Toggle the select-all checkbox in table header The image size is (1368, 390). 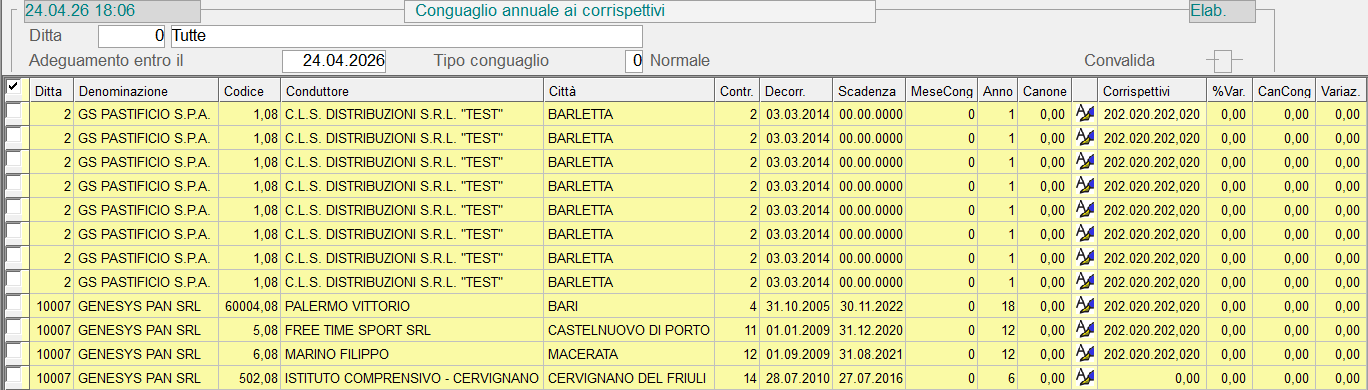click(14, 88)
